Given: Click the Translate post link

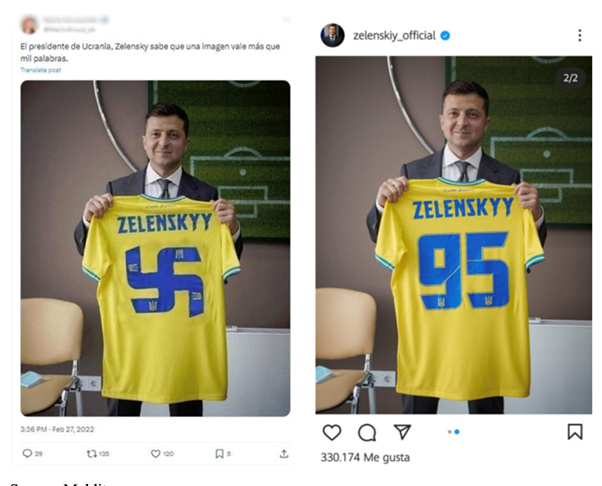Looking at the screenshot, I should pos(41,70).
